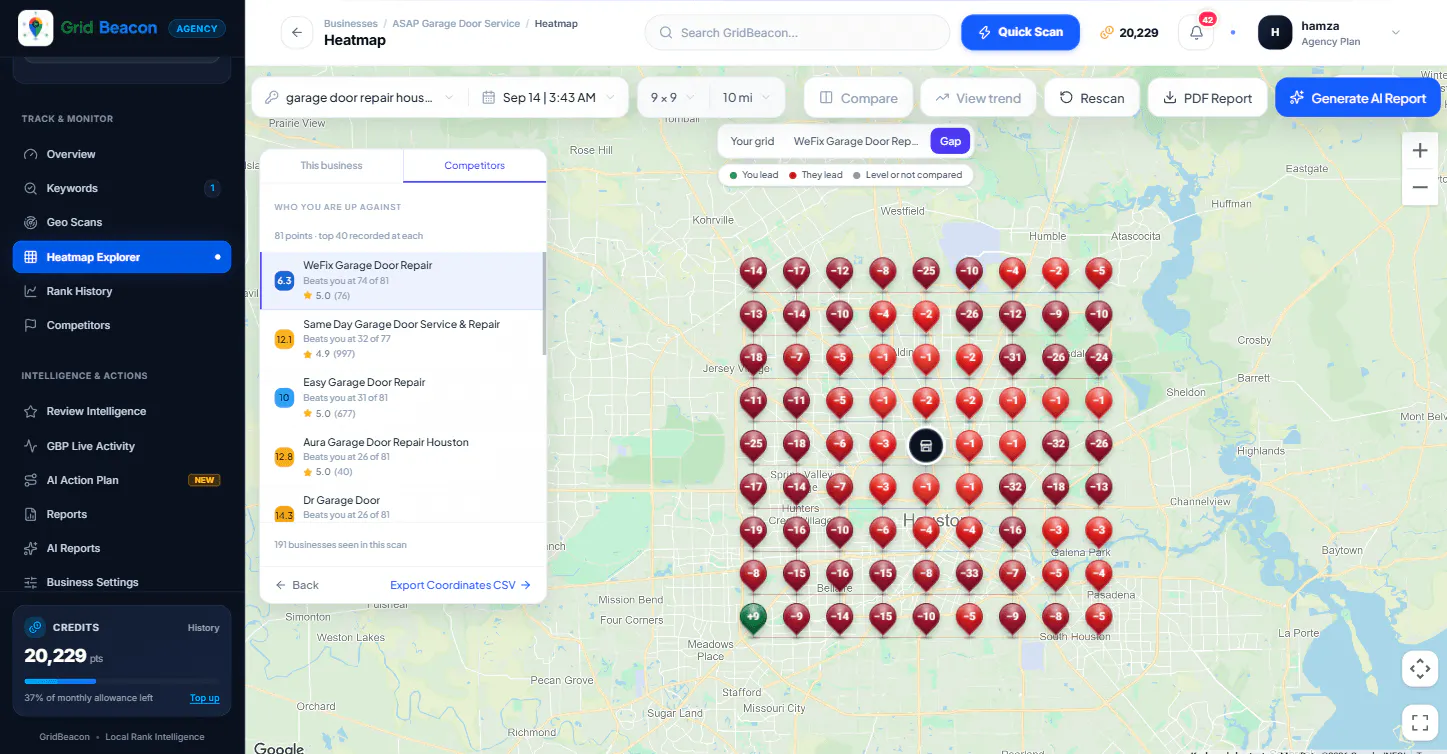Click the Quick Scan button
The height and width of the screenshot is (754, 1447).
[1020, 32]
